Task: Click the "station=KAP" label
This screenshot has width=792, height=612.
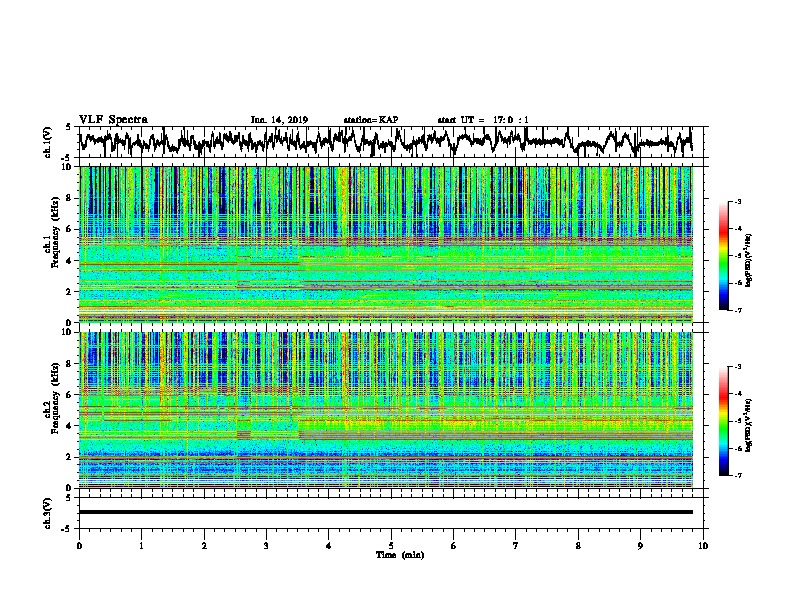Action: coord(371,120)
